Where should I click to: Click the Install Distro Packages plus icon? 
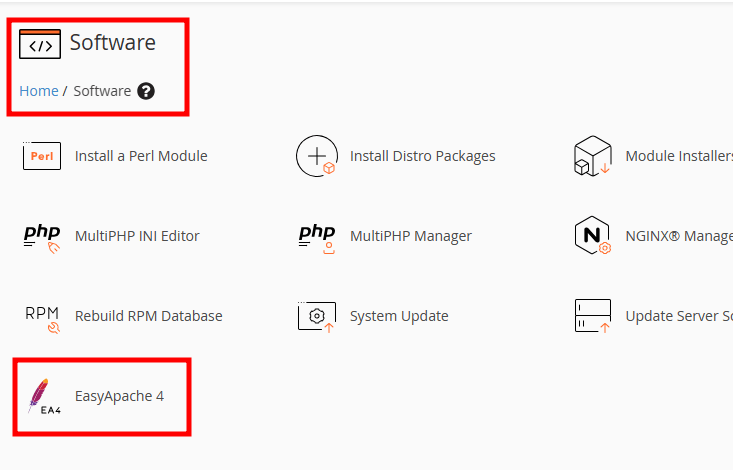click(x=316, y=156)
